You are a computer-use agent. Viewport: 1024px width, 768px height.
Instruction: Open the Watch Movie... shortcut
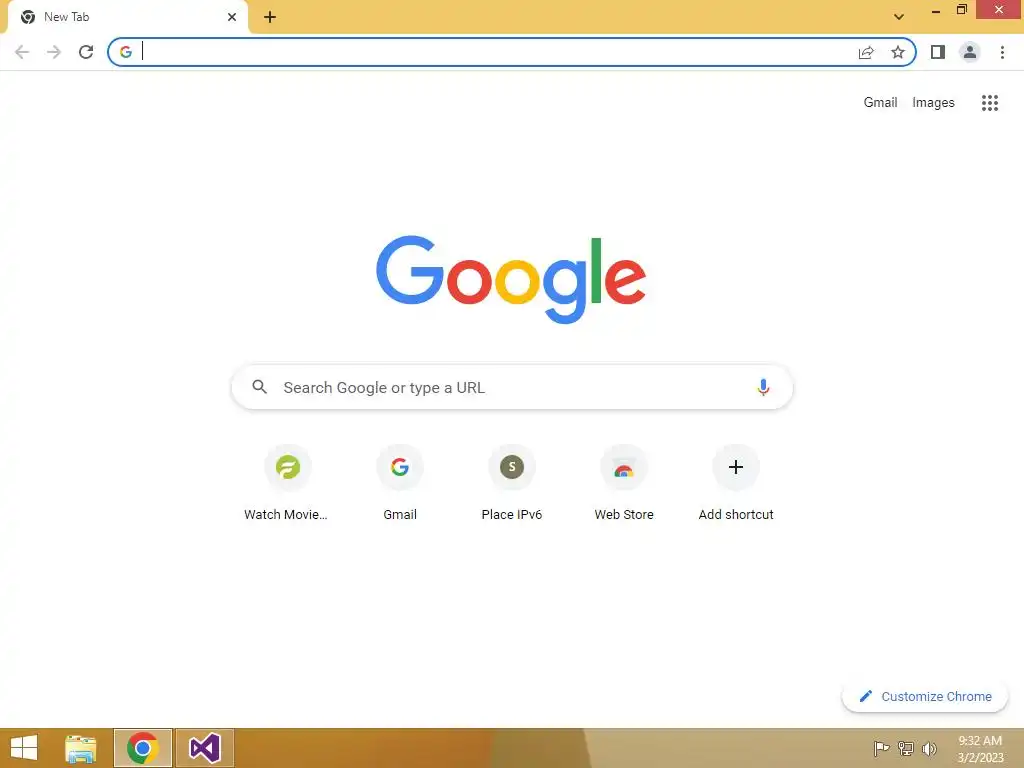point(287,483)
